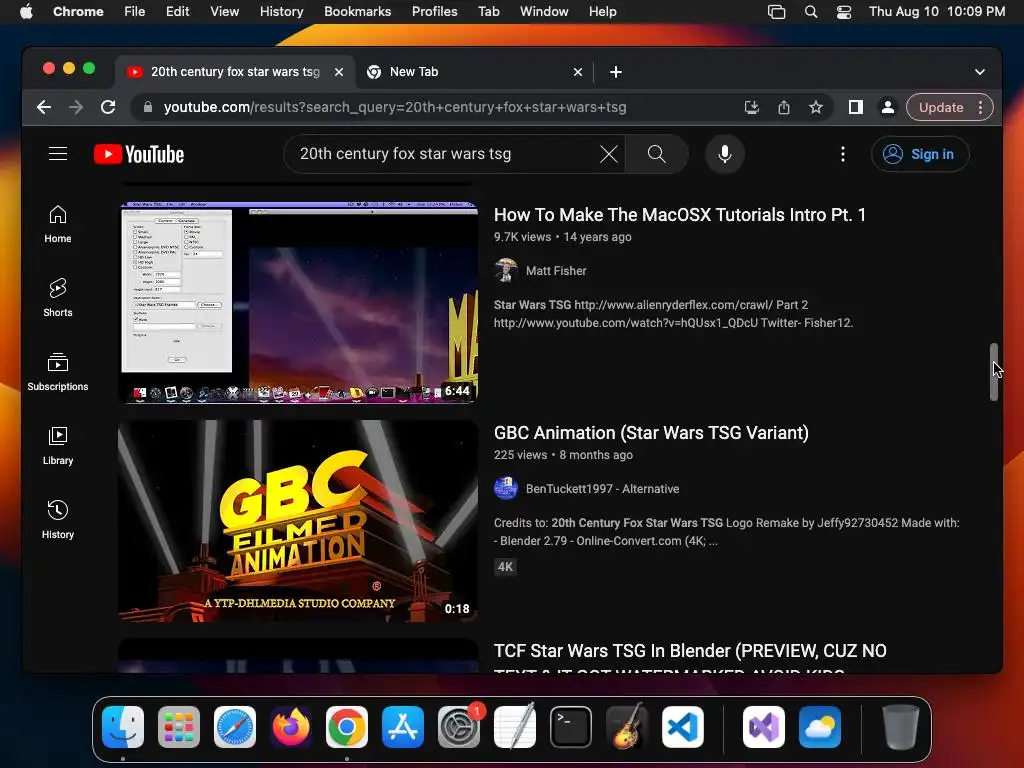Switch to the New Tab tab
1024x768 pixels.
[x=475, y=72]
